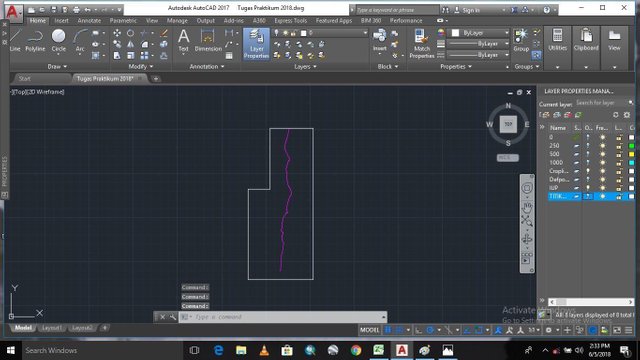The height and width of the screenshot is (360, 640).
Task: Open the Annotate ribbon tab
Action: click(x=89, y=20)
